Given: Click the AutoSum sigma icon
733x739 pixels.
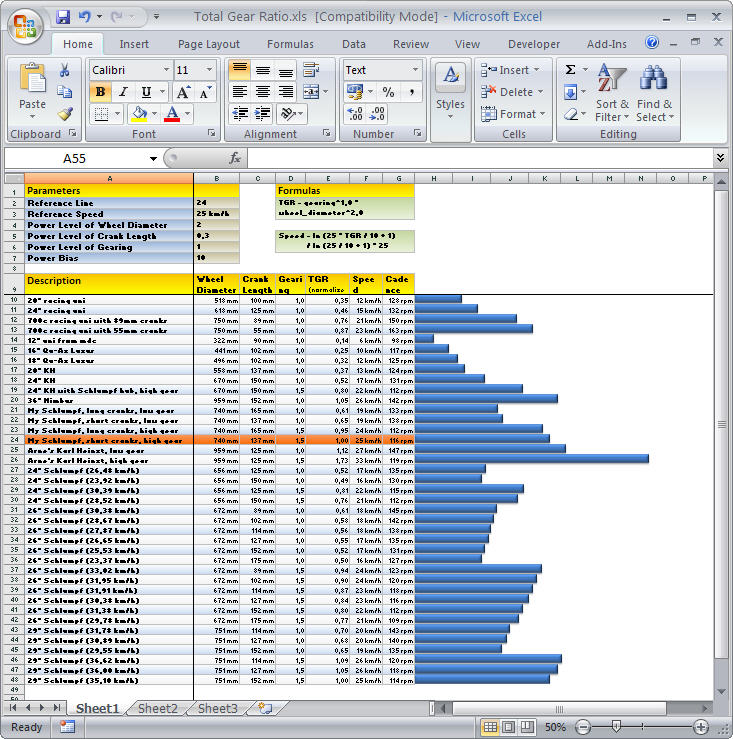Looking at the screenshot, I should click(570, 70).
